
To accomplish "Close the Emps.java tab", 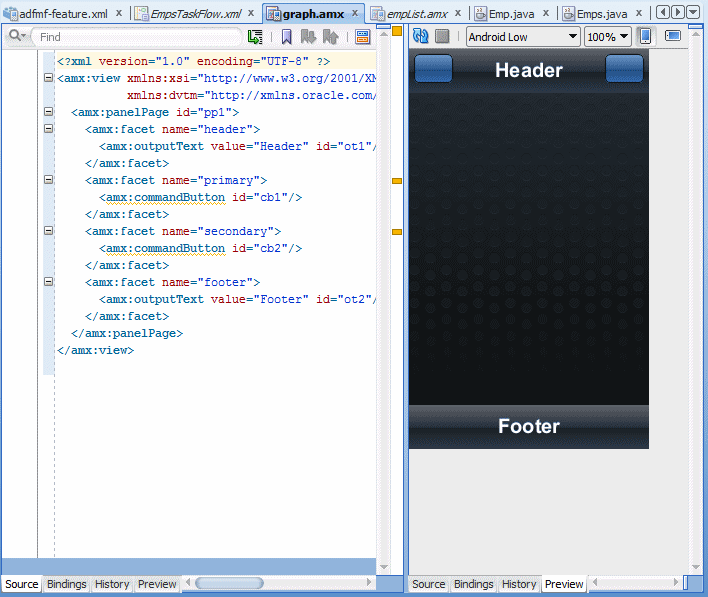I will pyautogui.click(x=639, y=13).
